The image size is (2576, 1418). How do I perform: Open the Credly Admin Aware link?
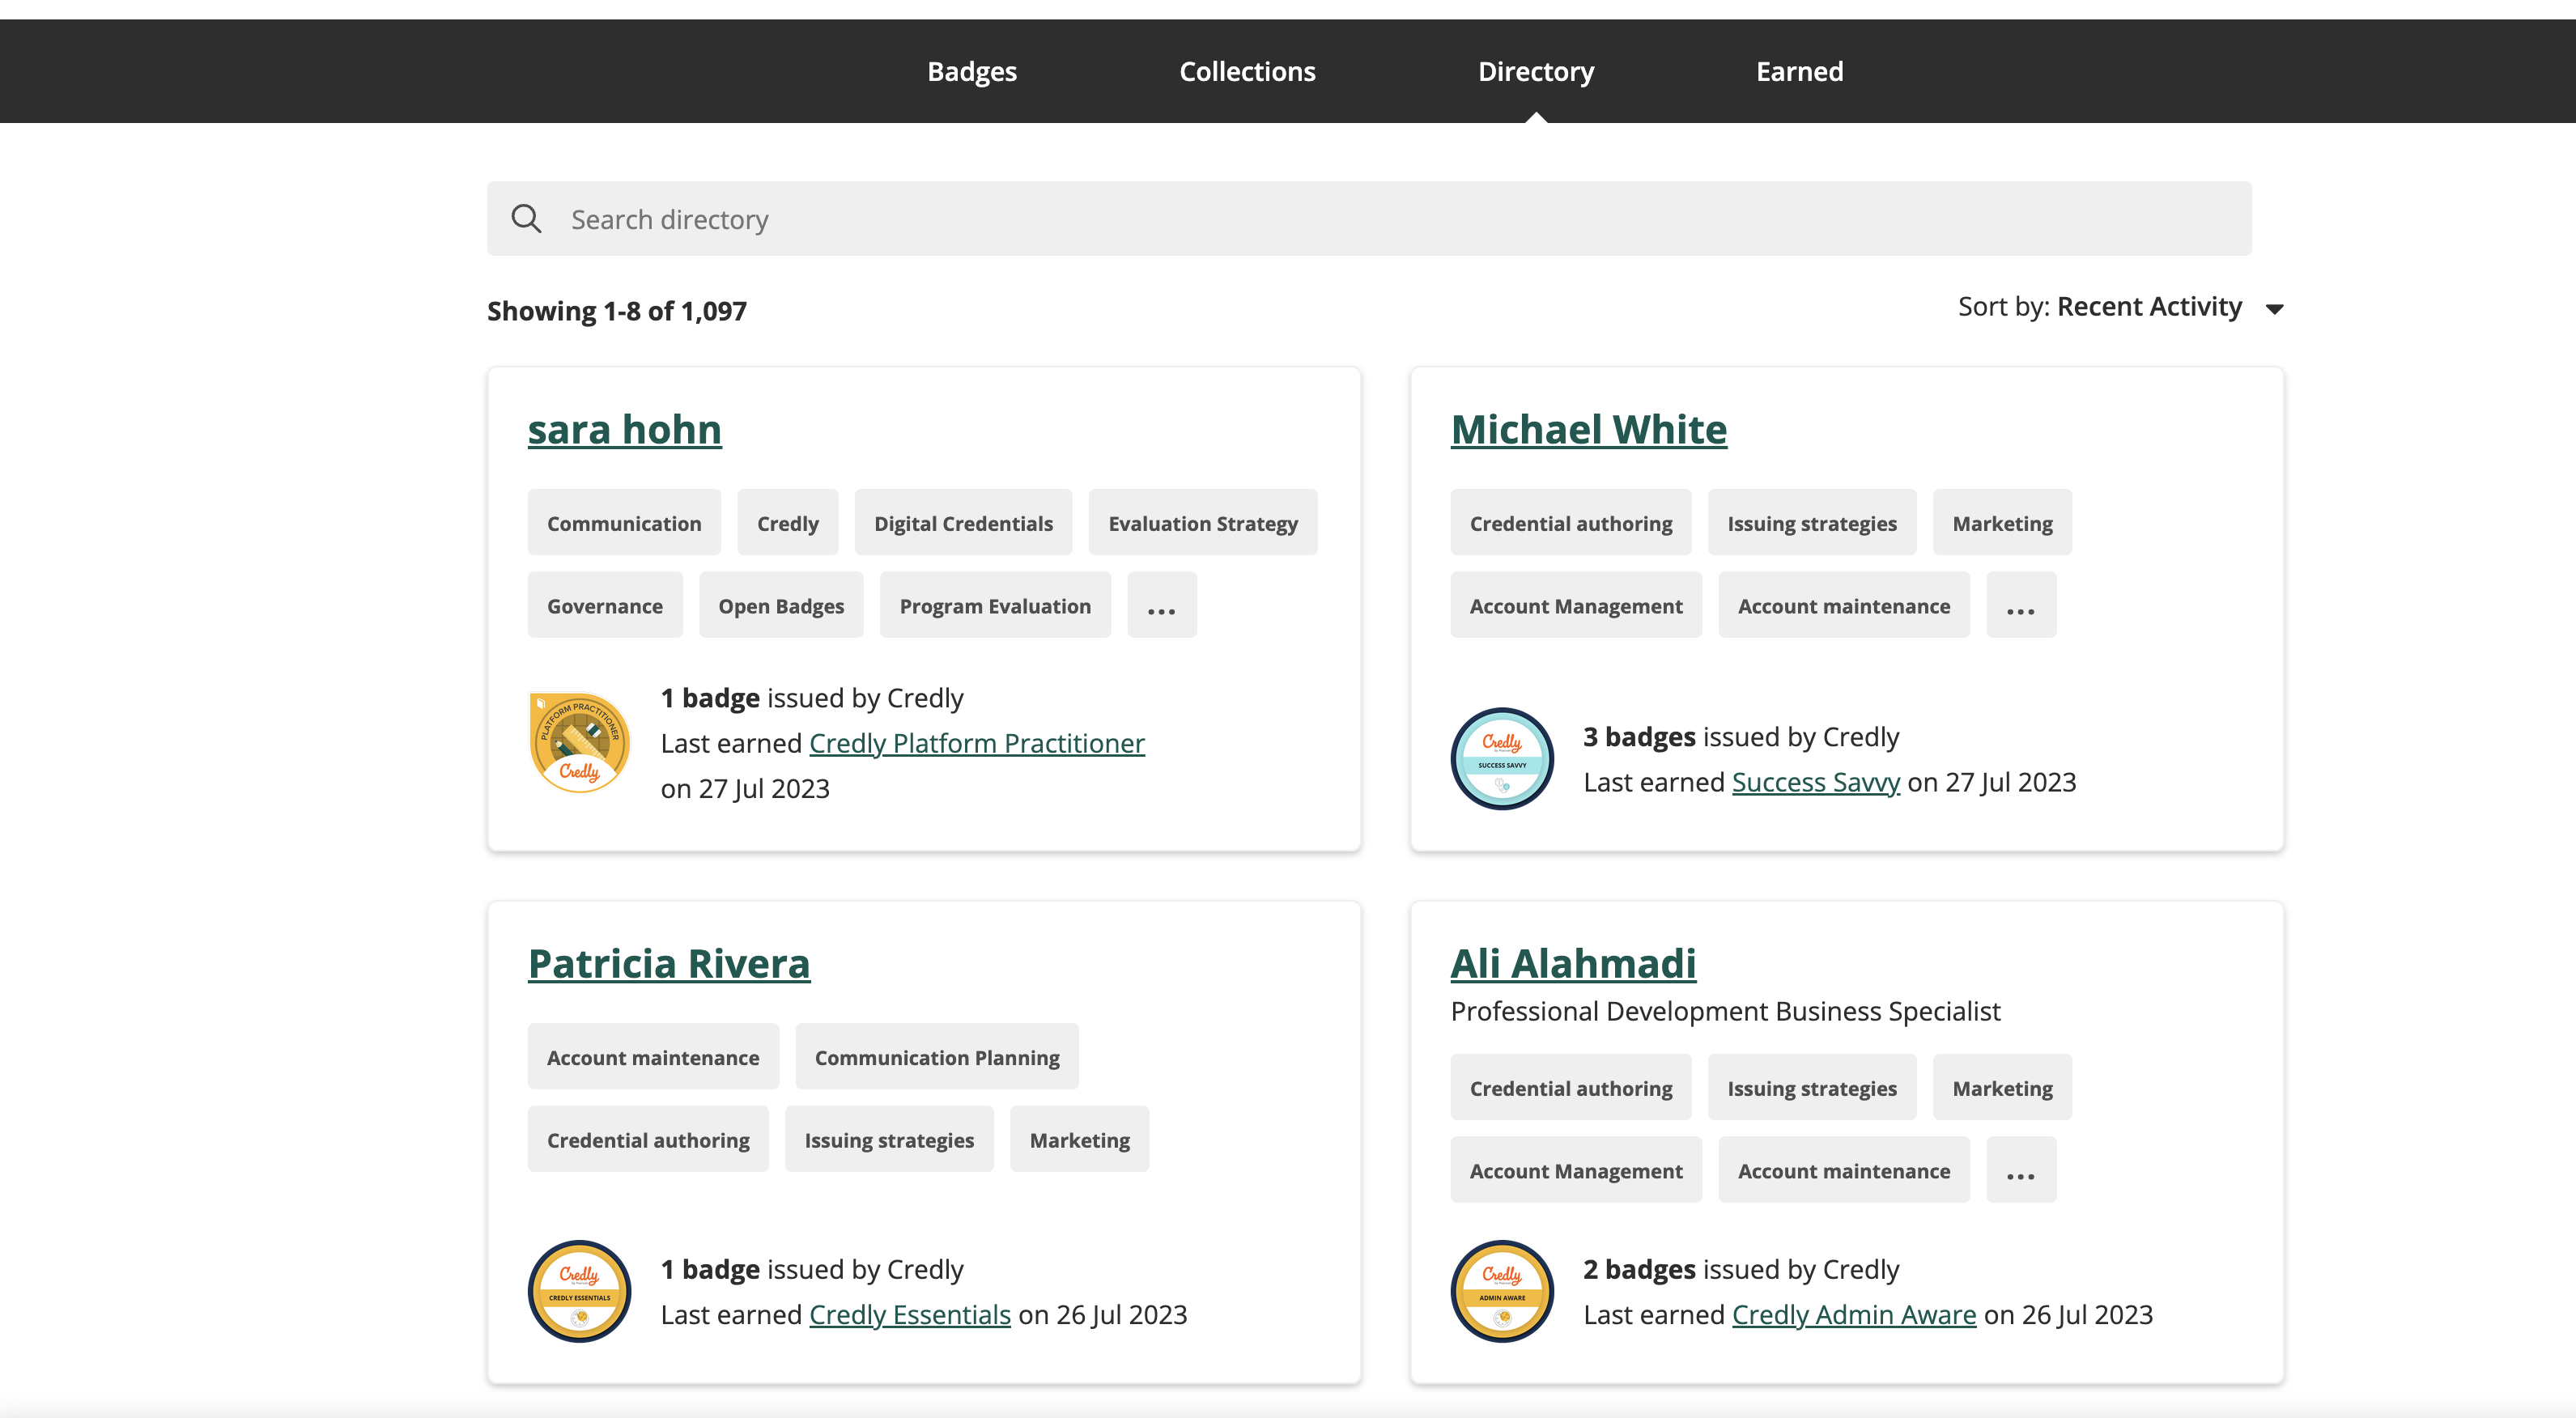1853,1314
